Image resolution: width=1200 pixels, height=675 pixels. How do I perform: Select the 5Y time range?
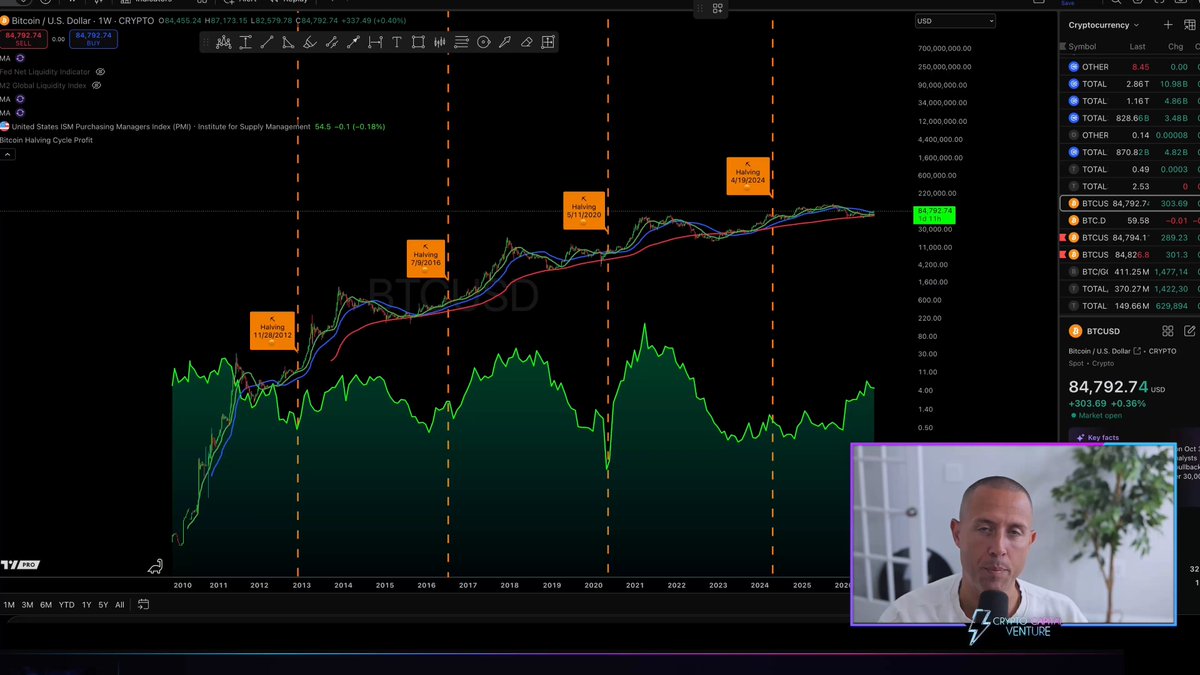click(103, 605)
